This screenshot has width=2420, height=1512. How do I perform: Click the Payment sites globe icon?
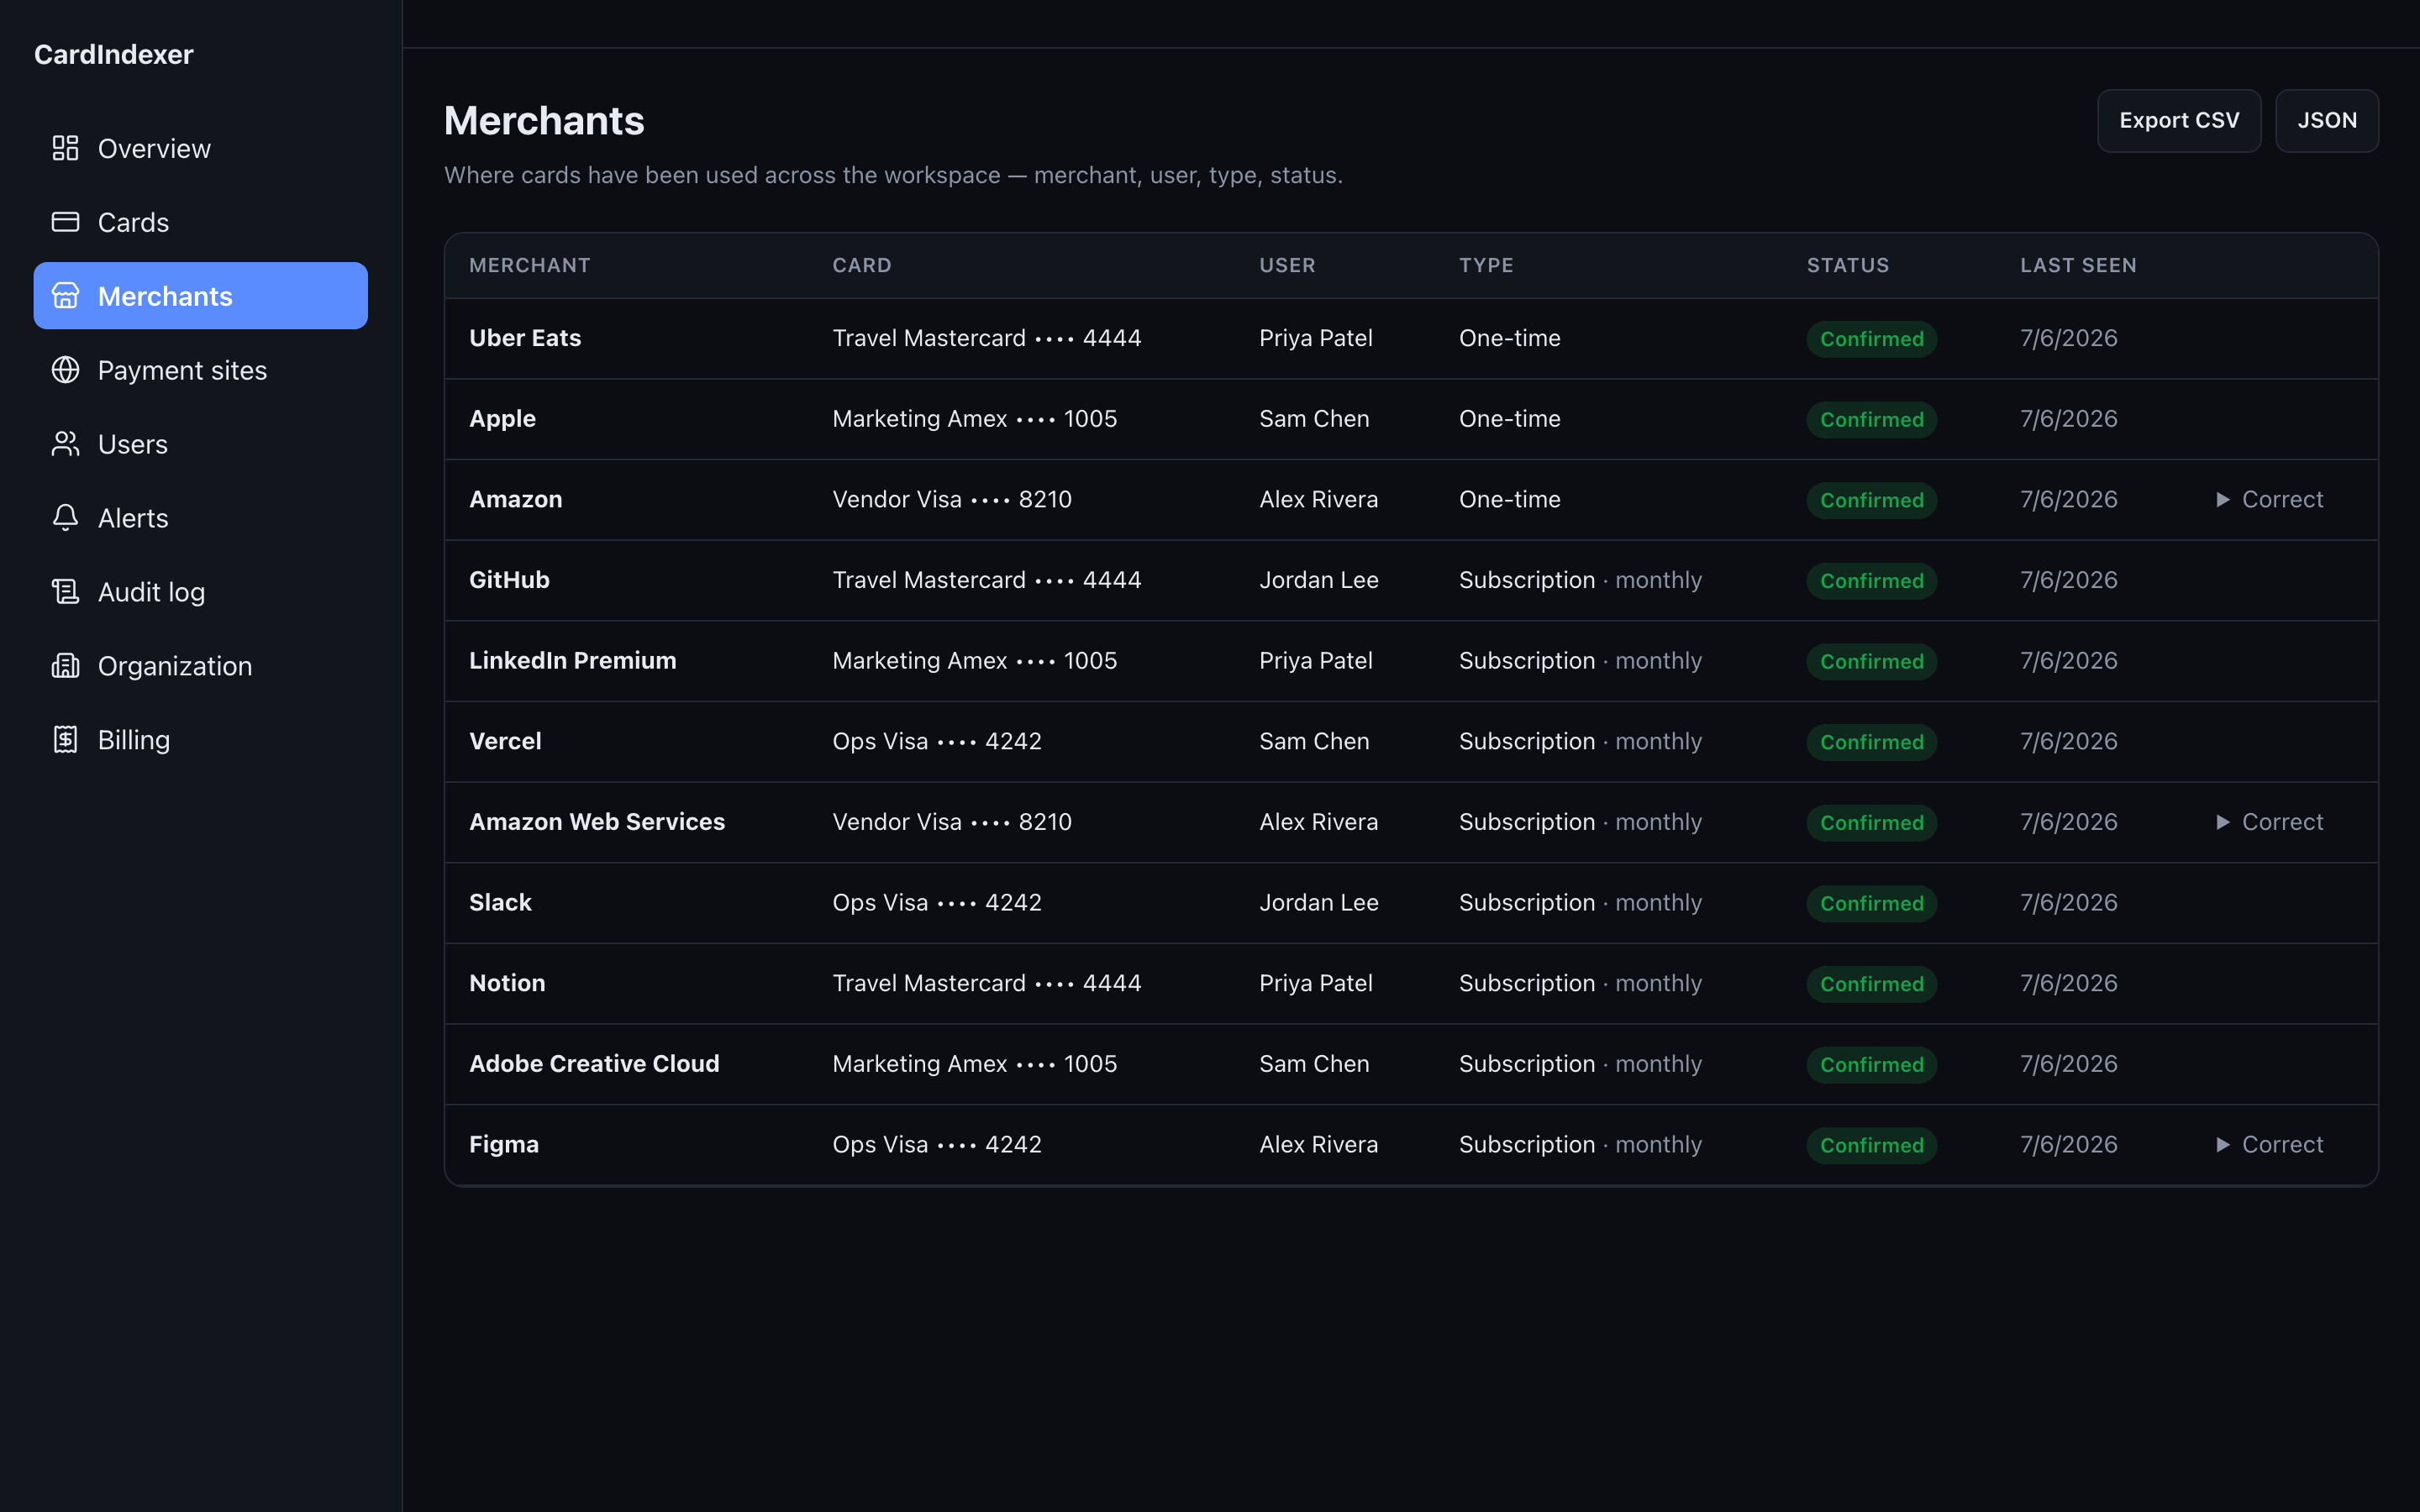(x=65, y=370)
